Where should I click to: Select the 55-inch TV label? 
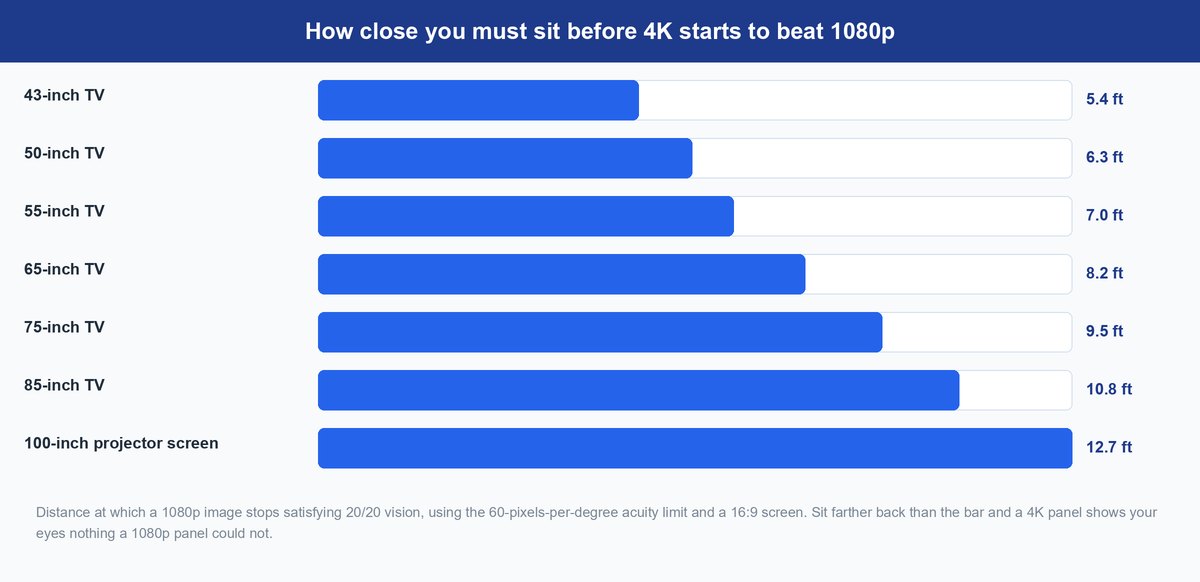click(64, 211)
